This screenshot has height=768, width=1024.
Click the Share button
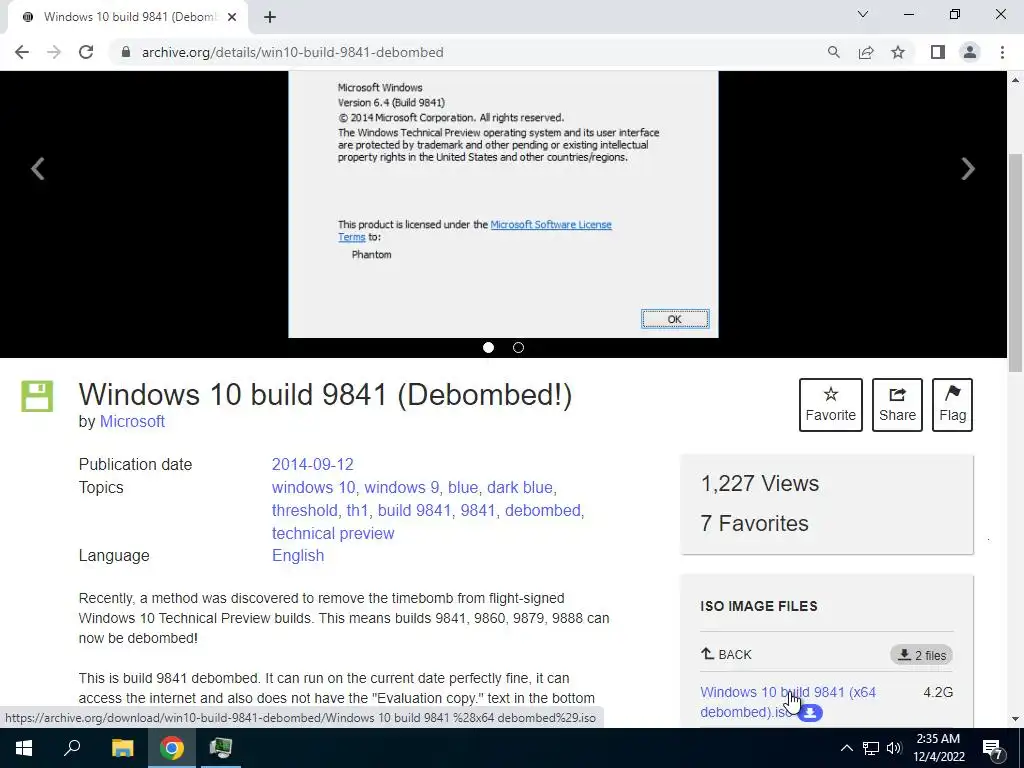pyautogui.click(x=897, y=405)
